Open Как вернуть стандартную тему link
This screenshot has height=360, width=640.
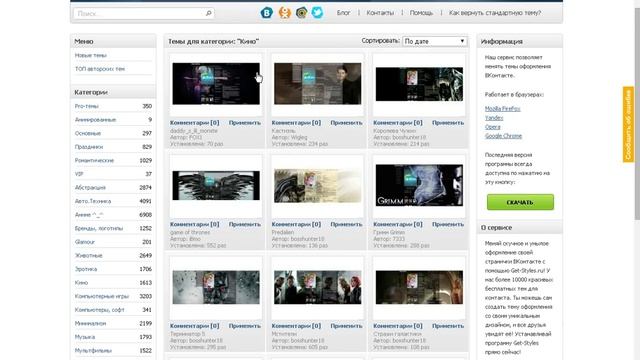pyautogui.click(x=495, y=13)
